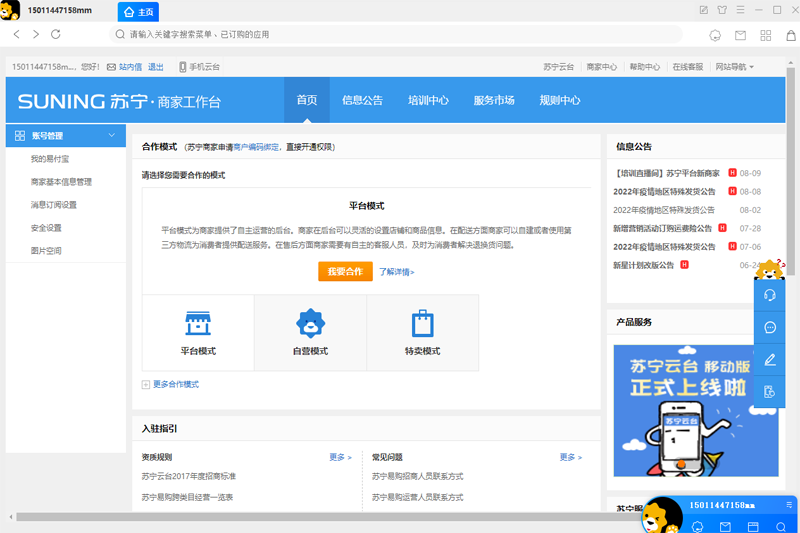The image size is (800, 533).
Task: Select the 主页 home tab
Action: pyautogui.click(x=138, y=12)
